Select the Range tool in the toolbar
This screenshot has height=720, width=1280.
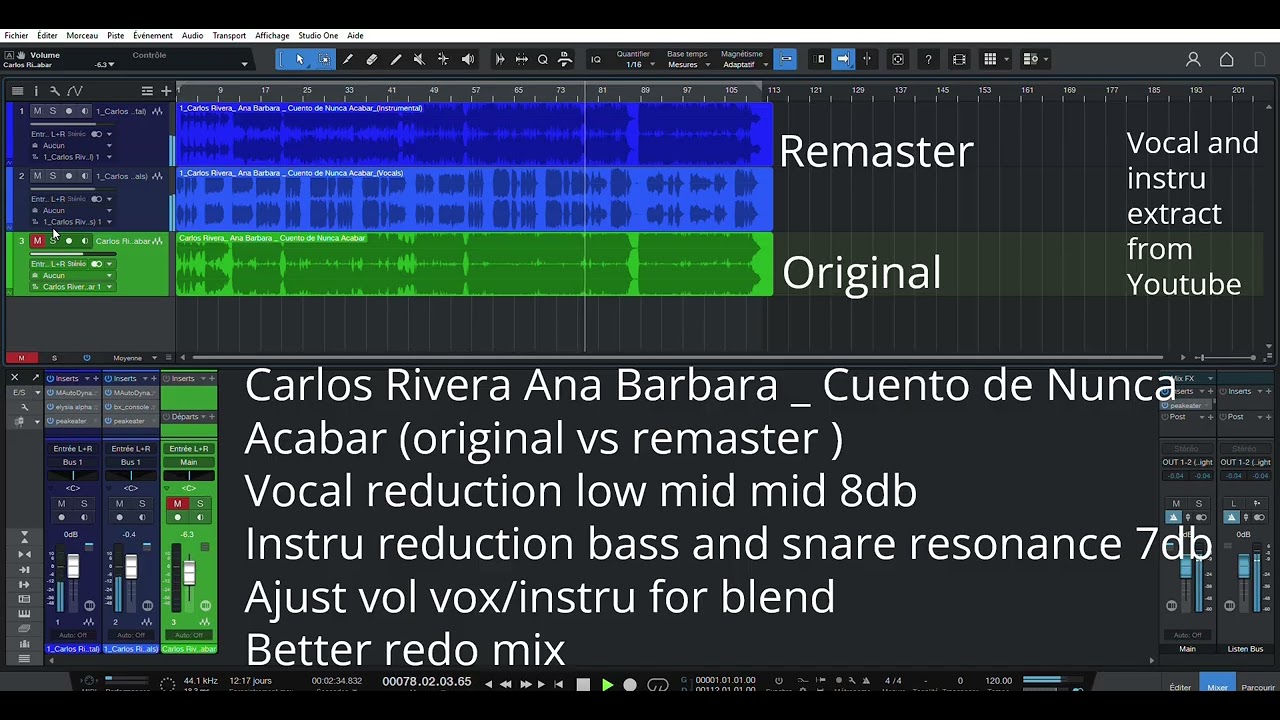point(324,60)
